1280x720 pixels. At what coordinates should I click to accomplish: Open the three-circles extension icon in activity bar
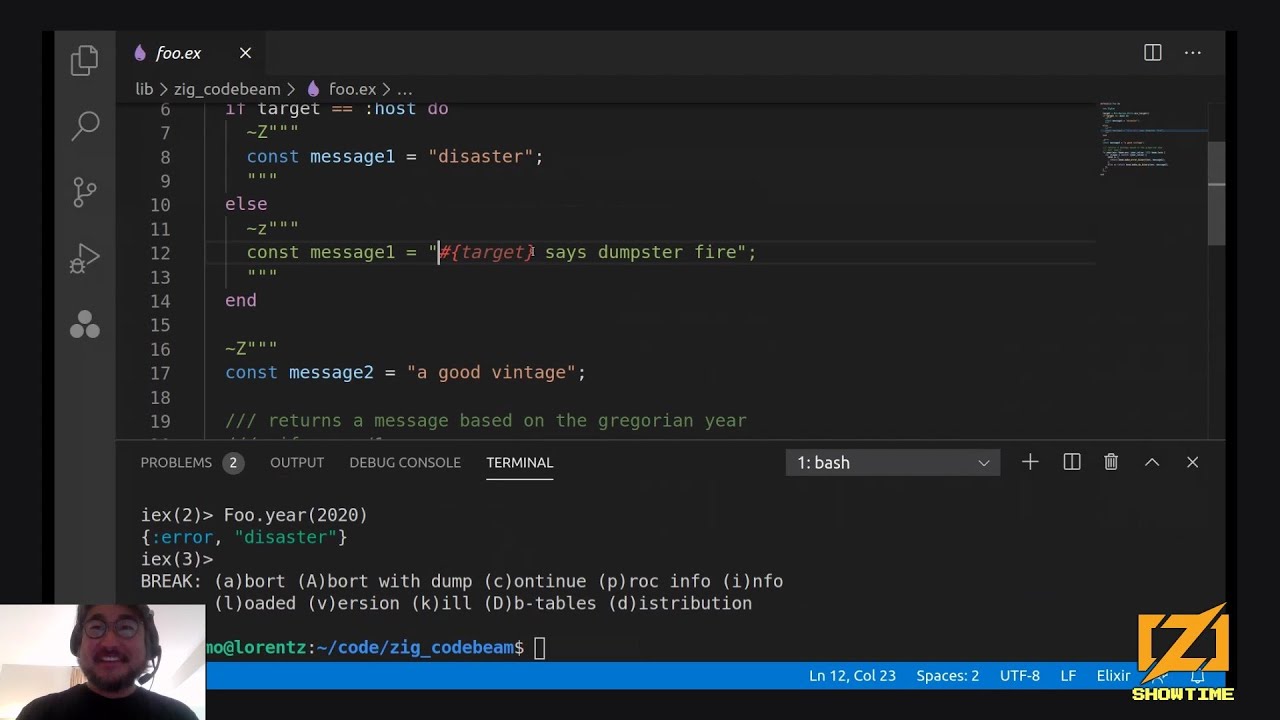85,324
